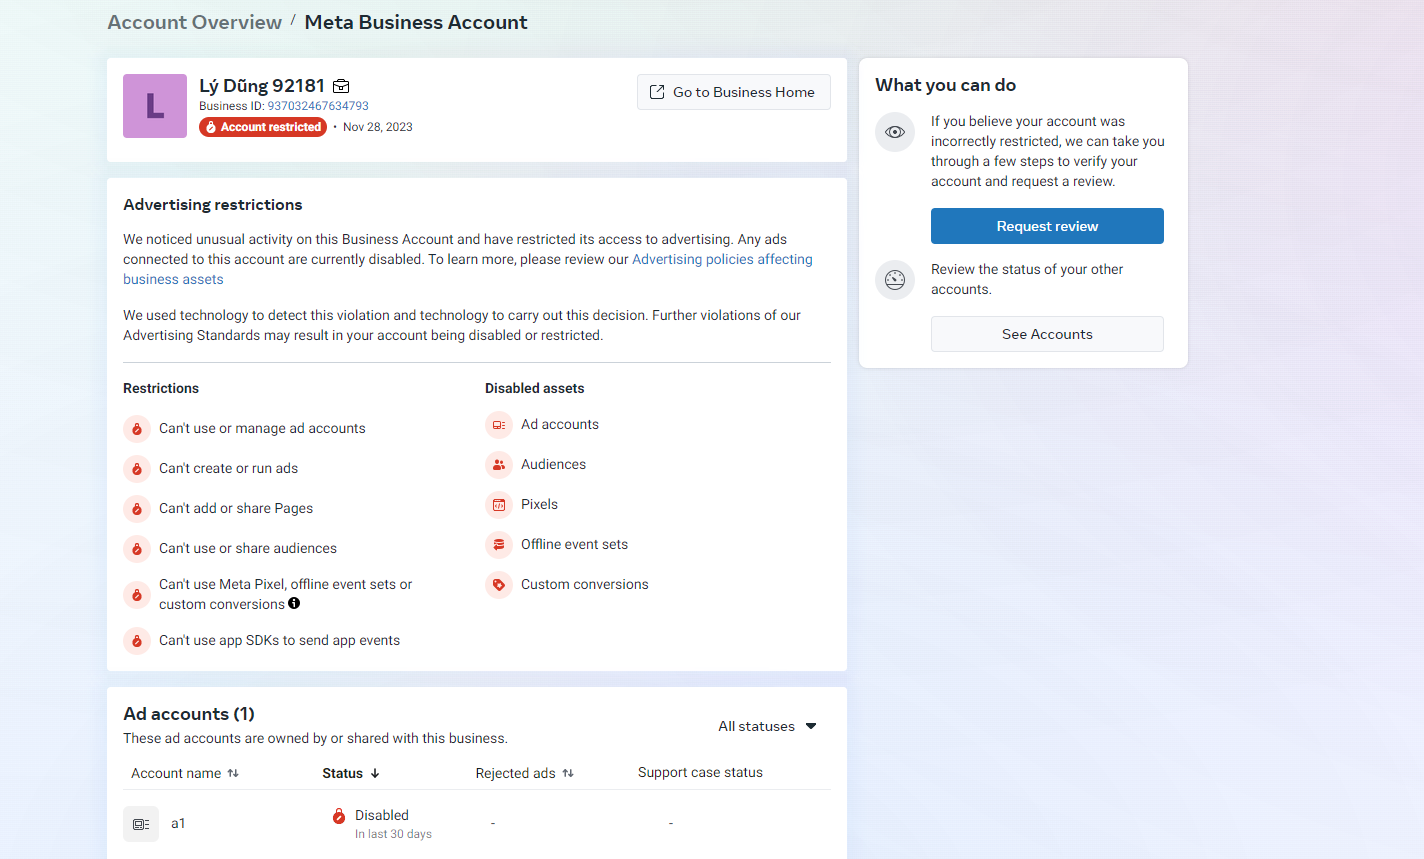Image resolution: width=1424 pixels, height=859 pixels.
Task: Sort by Rejected ads column
Action: coord(524,773)
